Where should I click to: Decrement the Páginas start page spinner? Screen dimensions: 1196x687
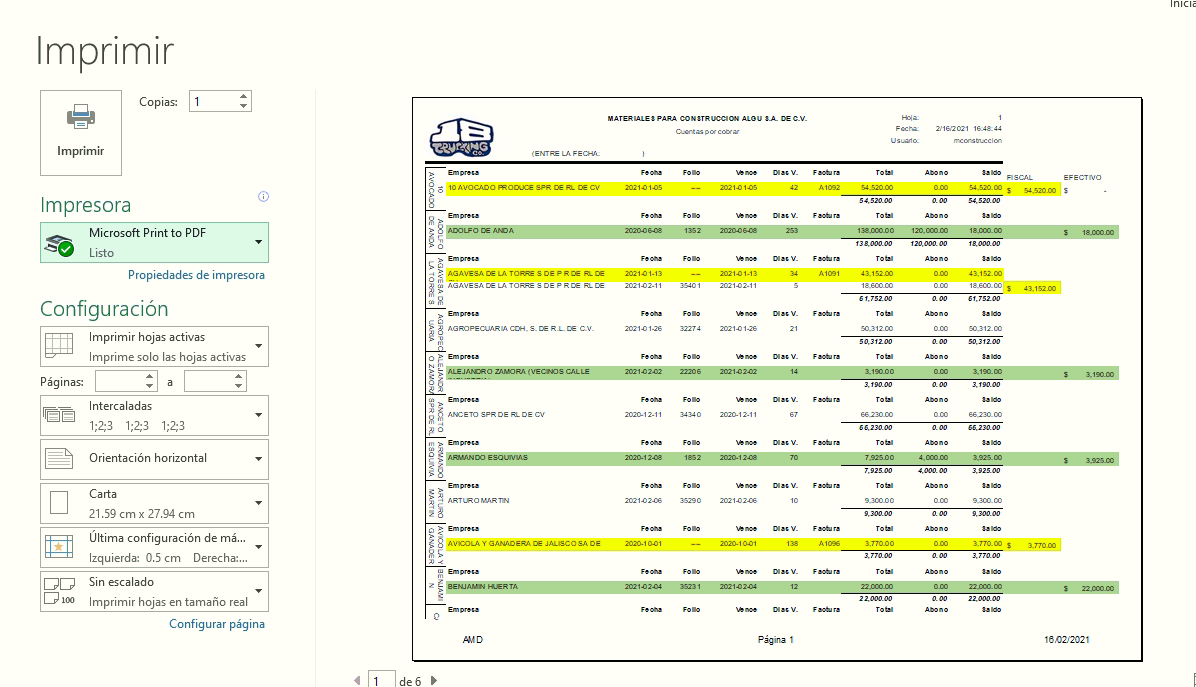tap(150, 386)
